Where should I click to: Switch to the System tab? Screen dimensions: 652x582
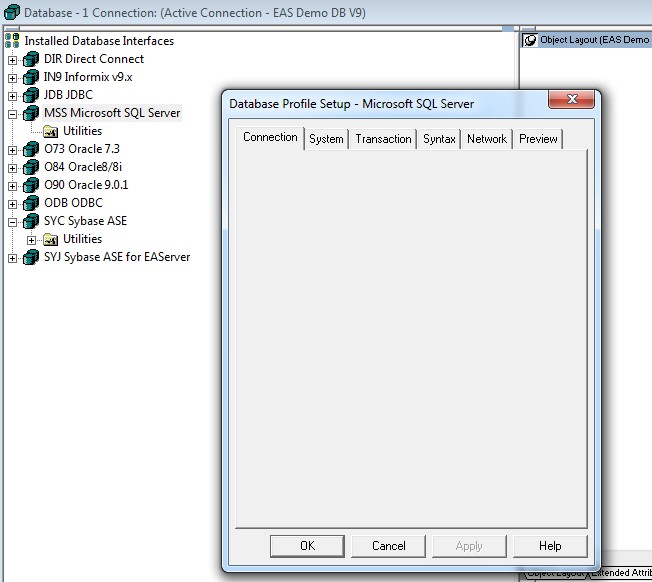(x=326, y=139)
